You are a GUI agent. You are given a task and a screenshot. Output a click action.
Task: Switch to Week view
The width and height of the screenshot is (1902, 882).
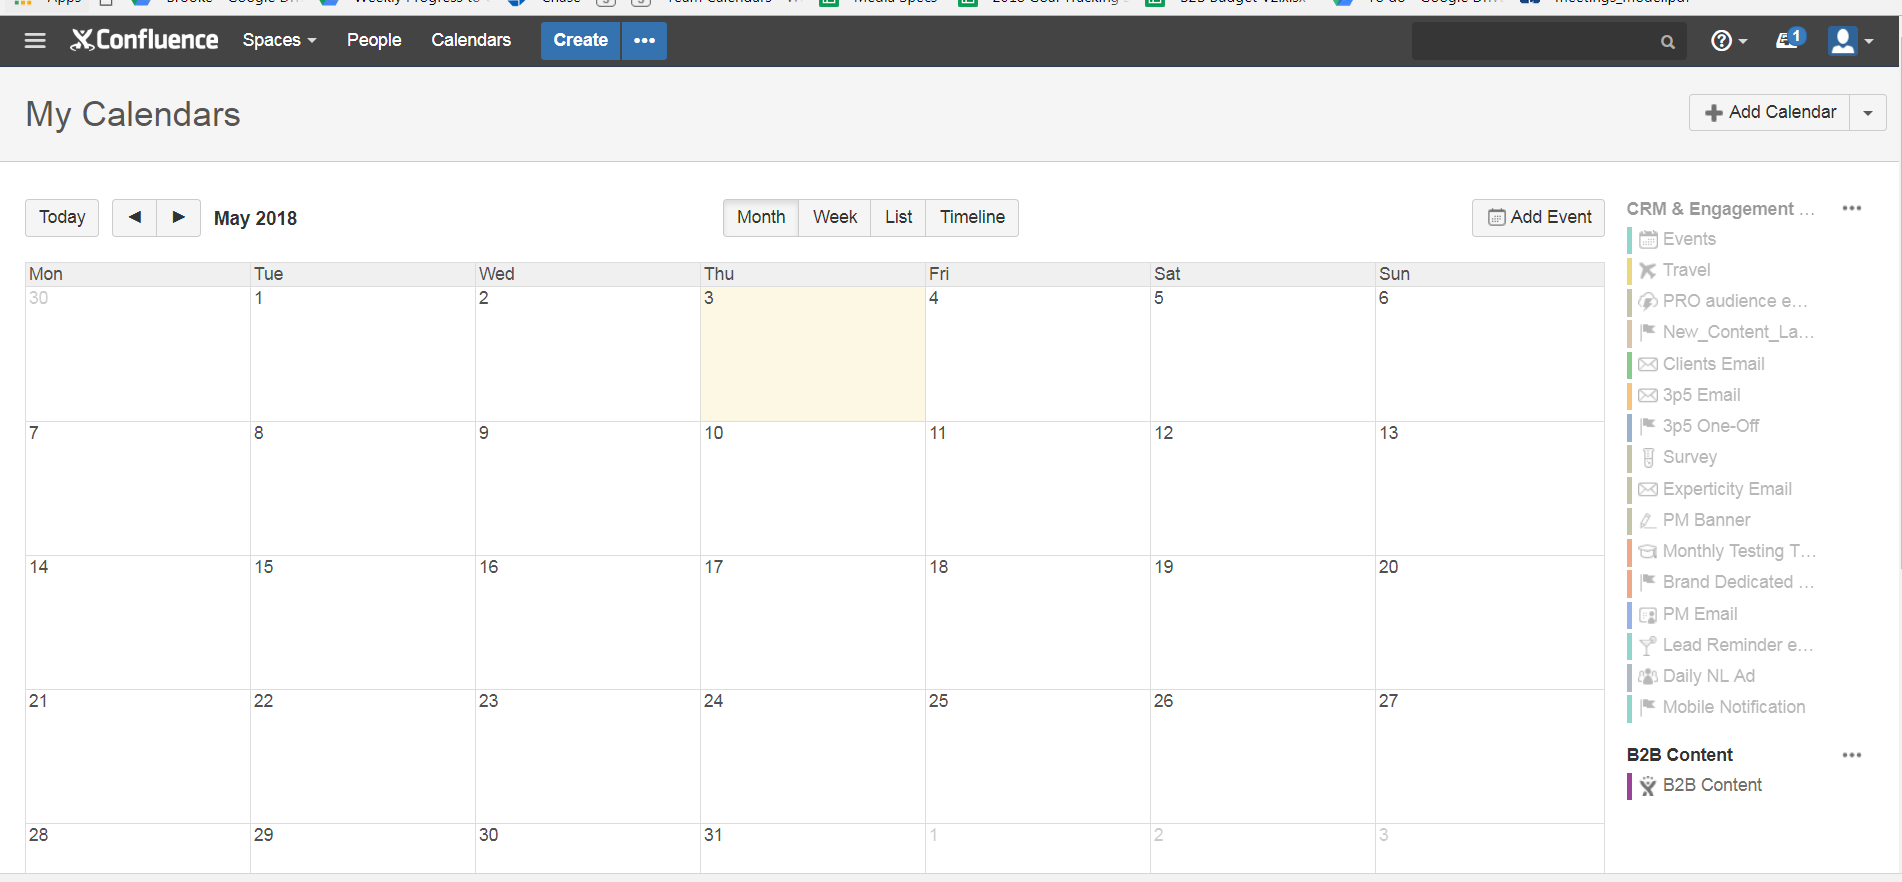[x=835, y=217]
